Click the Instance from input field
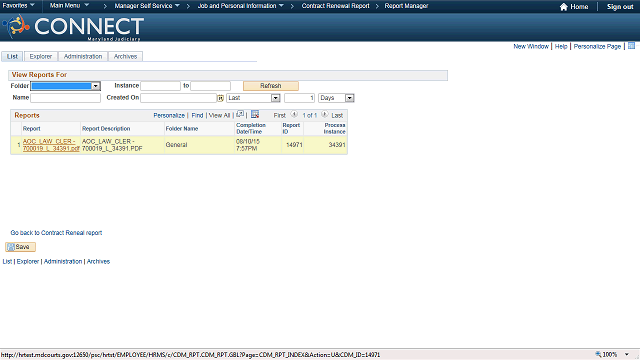This screenshot has height=360, width=640. (160, 86)
